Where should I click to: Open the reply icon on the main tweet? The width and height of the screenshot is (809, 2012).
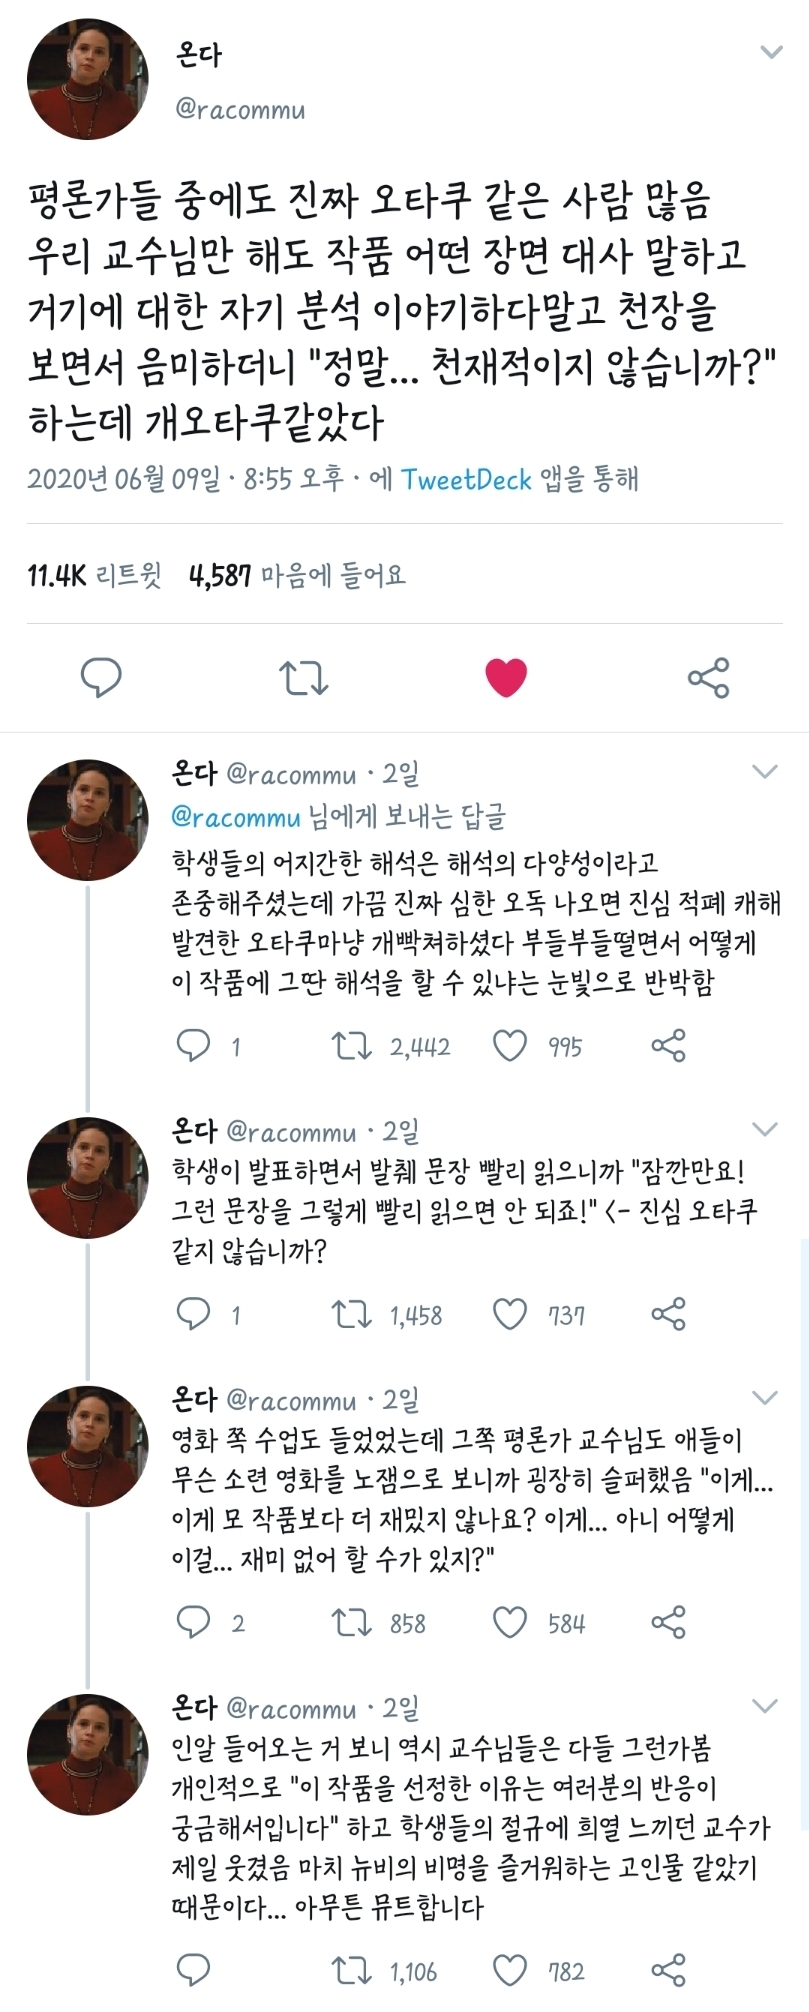pos(100,678)
